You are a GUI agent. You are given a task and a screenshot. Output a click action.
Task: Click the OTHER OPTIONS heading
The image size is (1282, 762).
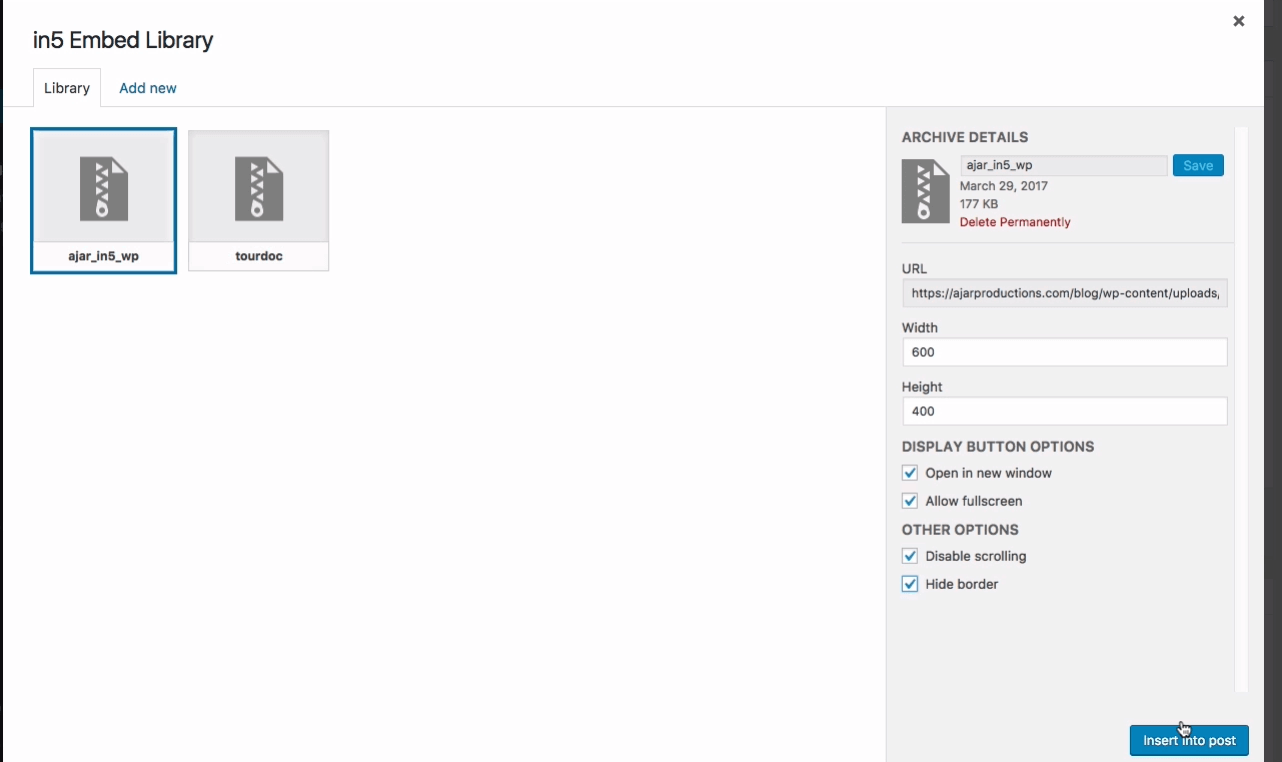960,529
